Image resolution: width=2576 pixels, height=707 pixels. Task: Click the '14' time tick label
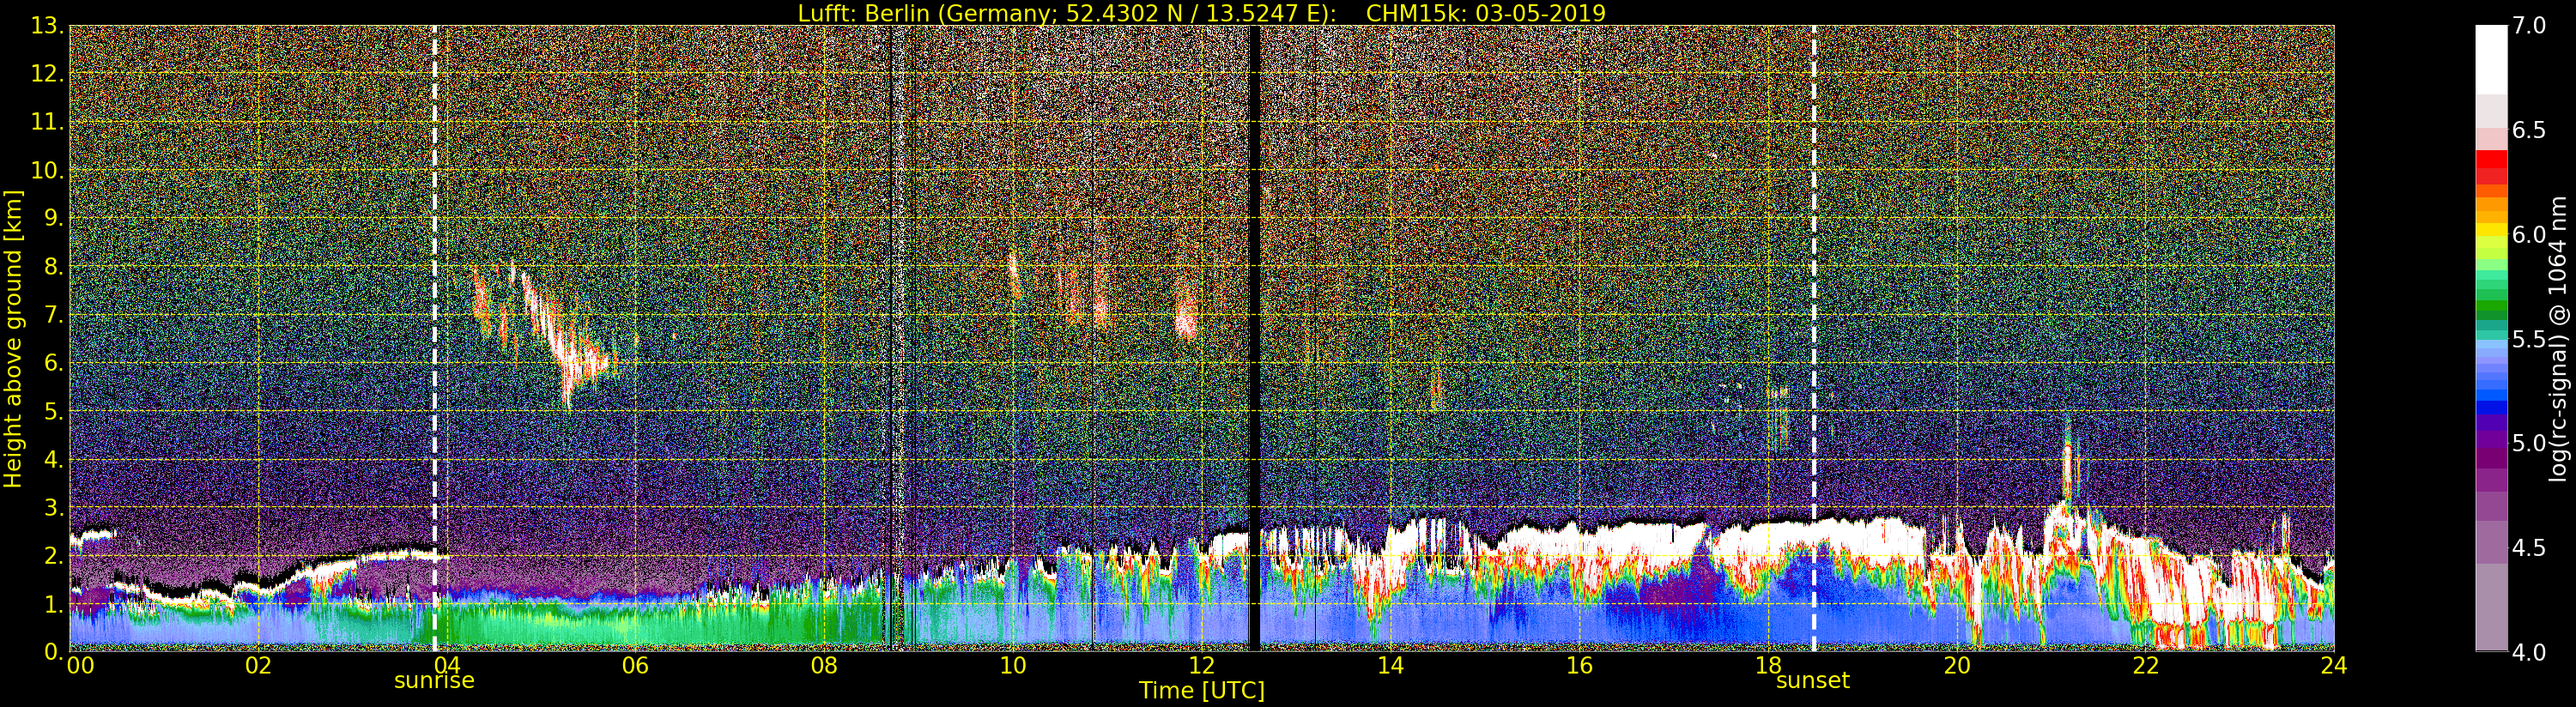(1390, 665)
